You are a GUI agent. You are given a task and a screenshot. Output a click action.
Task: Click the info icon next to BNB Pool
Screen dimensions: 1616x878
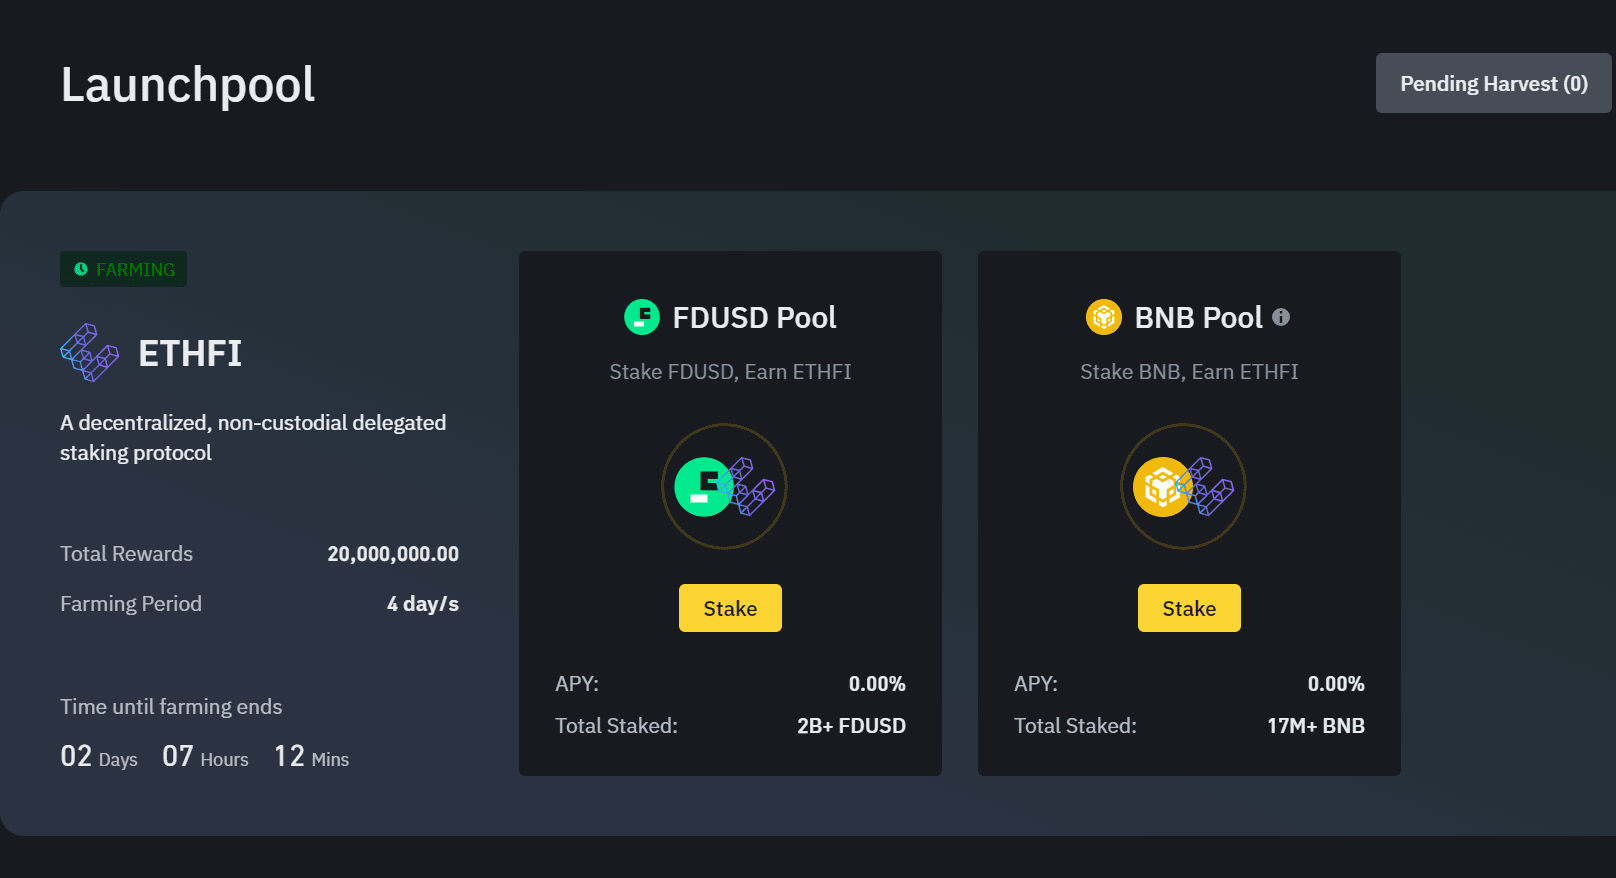pos(1283,317)
